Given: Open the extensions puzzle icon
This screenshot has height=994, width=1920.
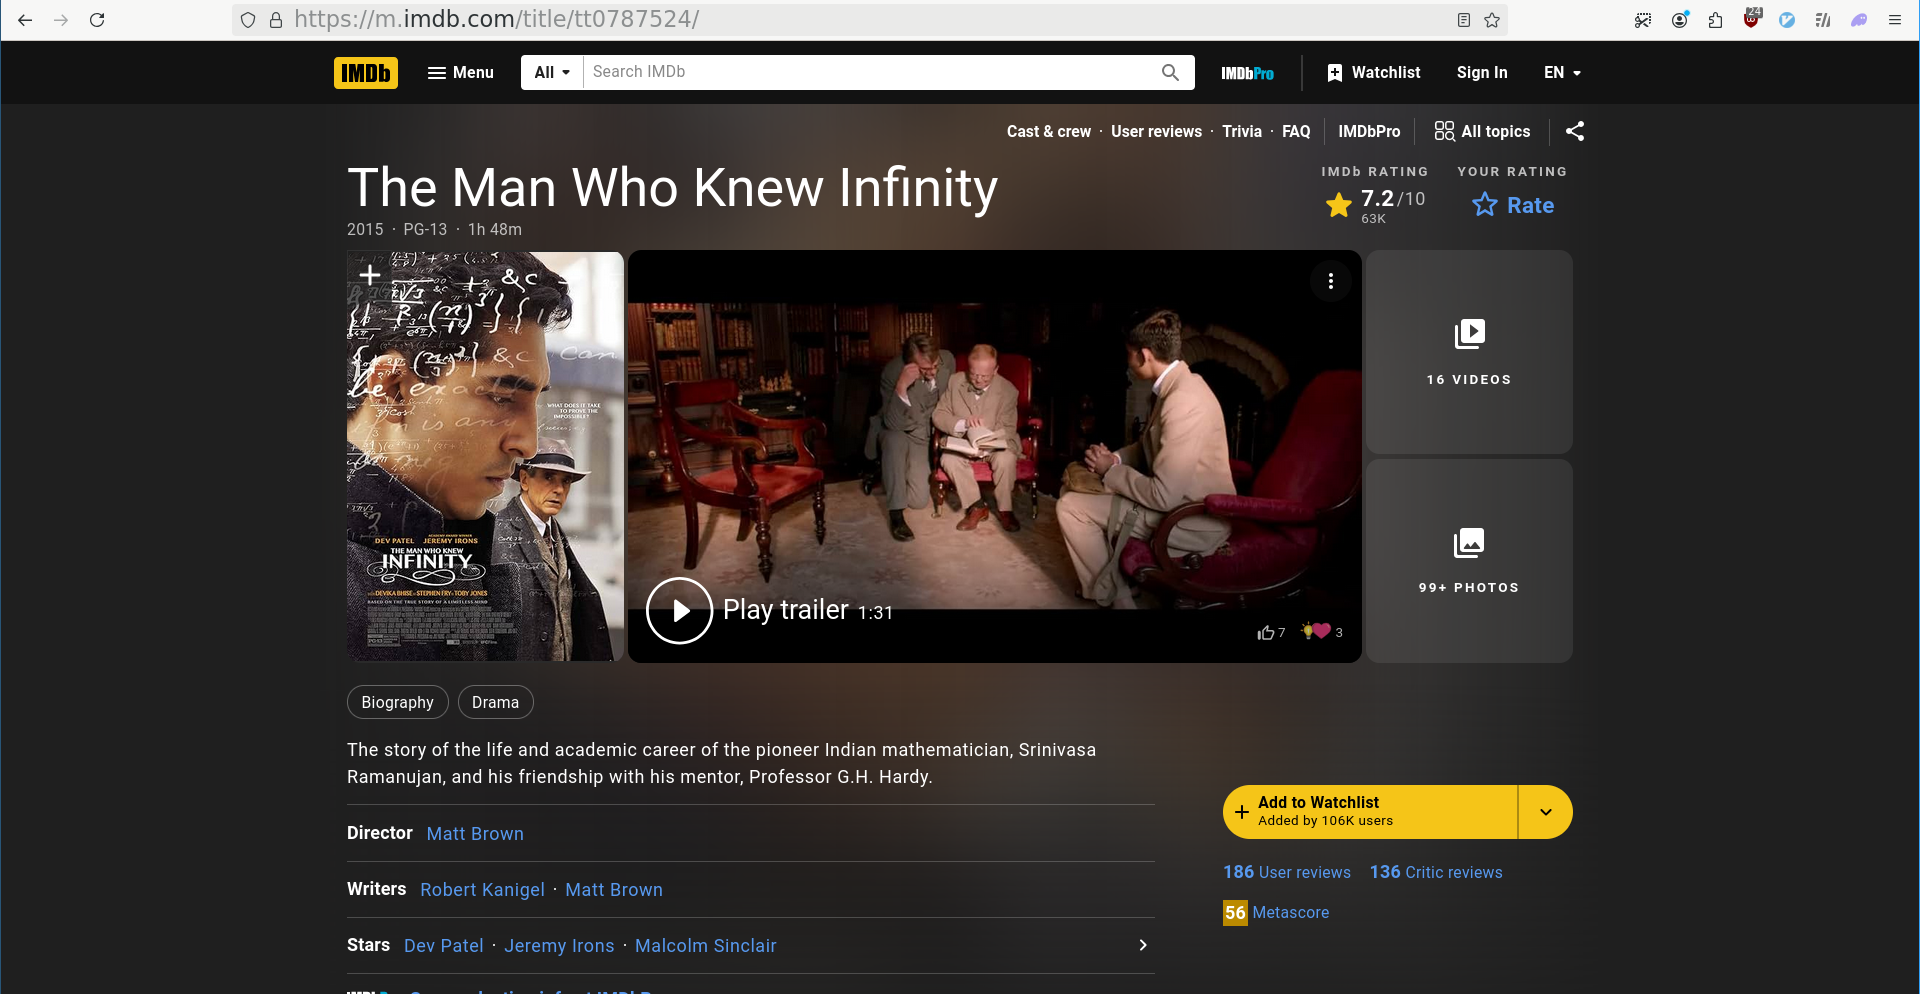Looking at the screenshot, I should click(1716, 20).
